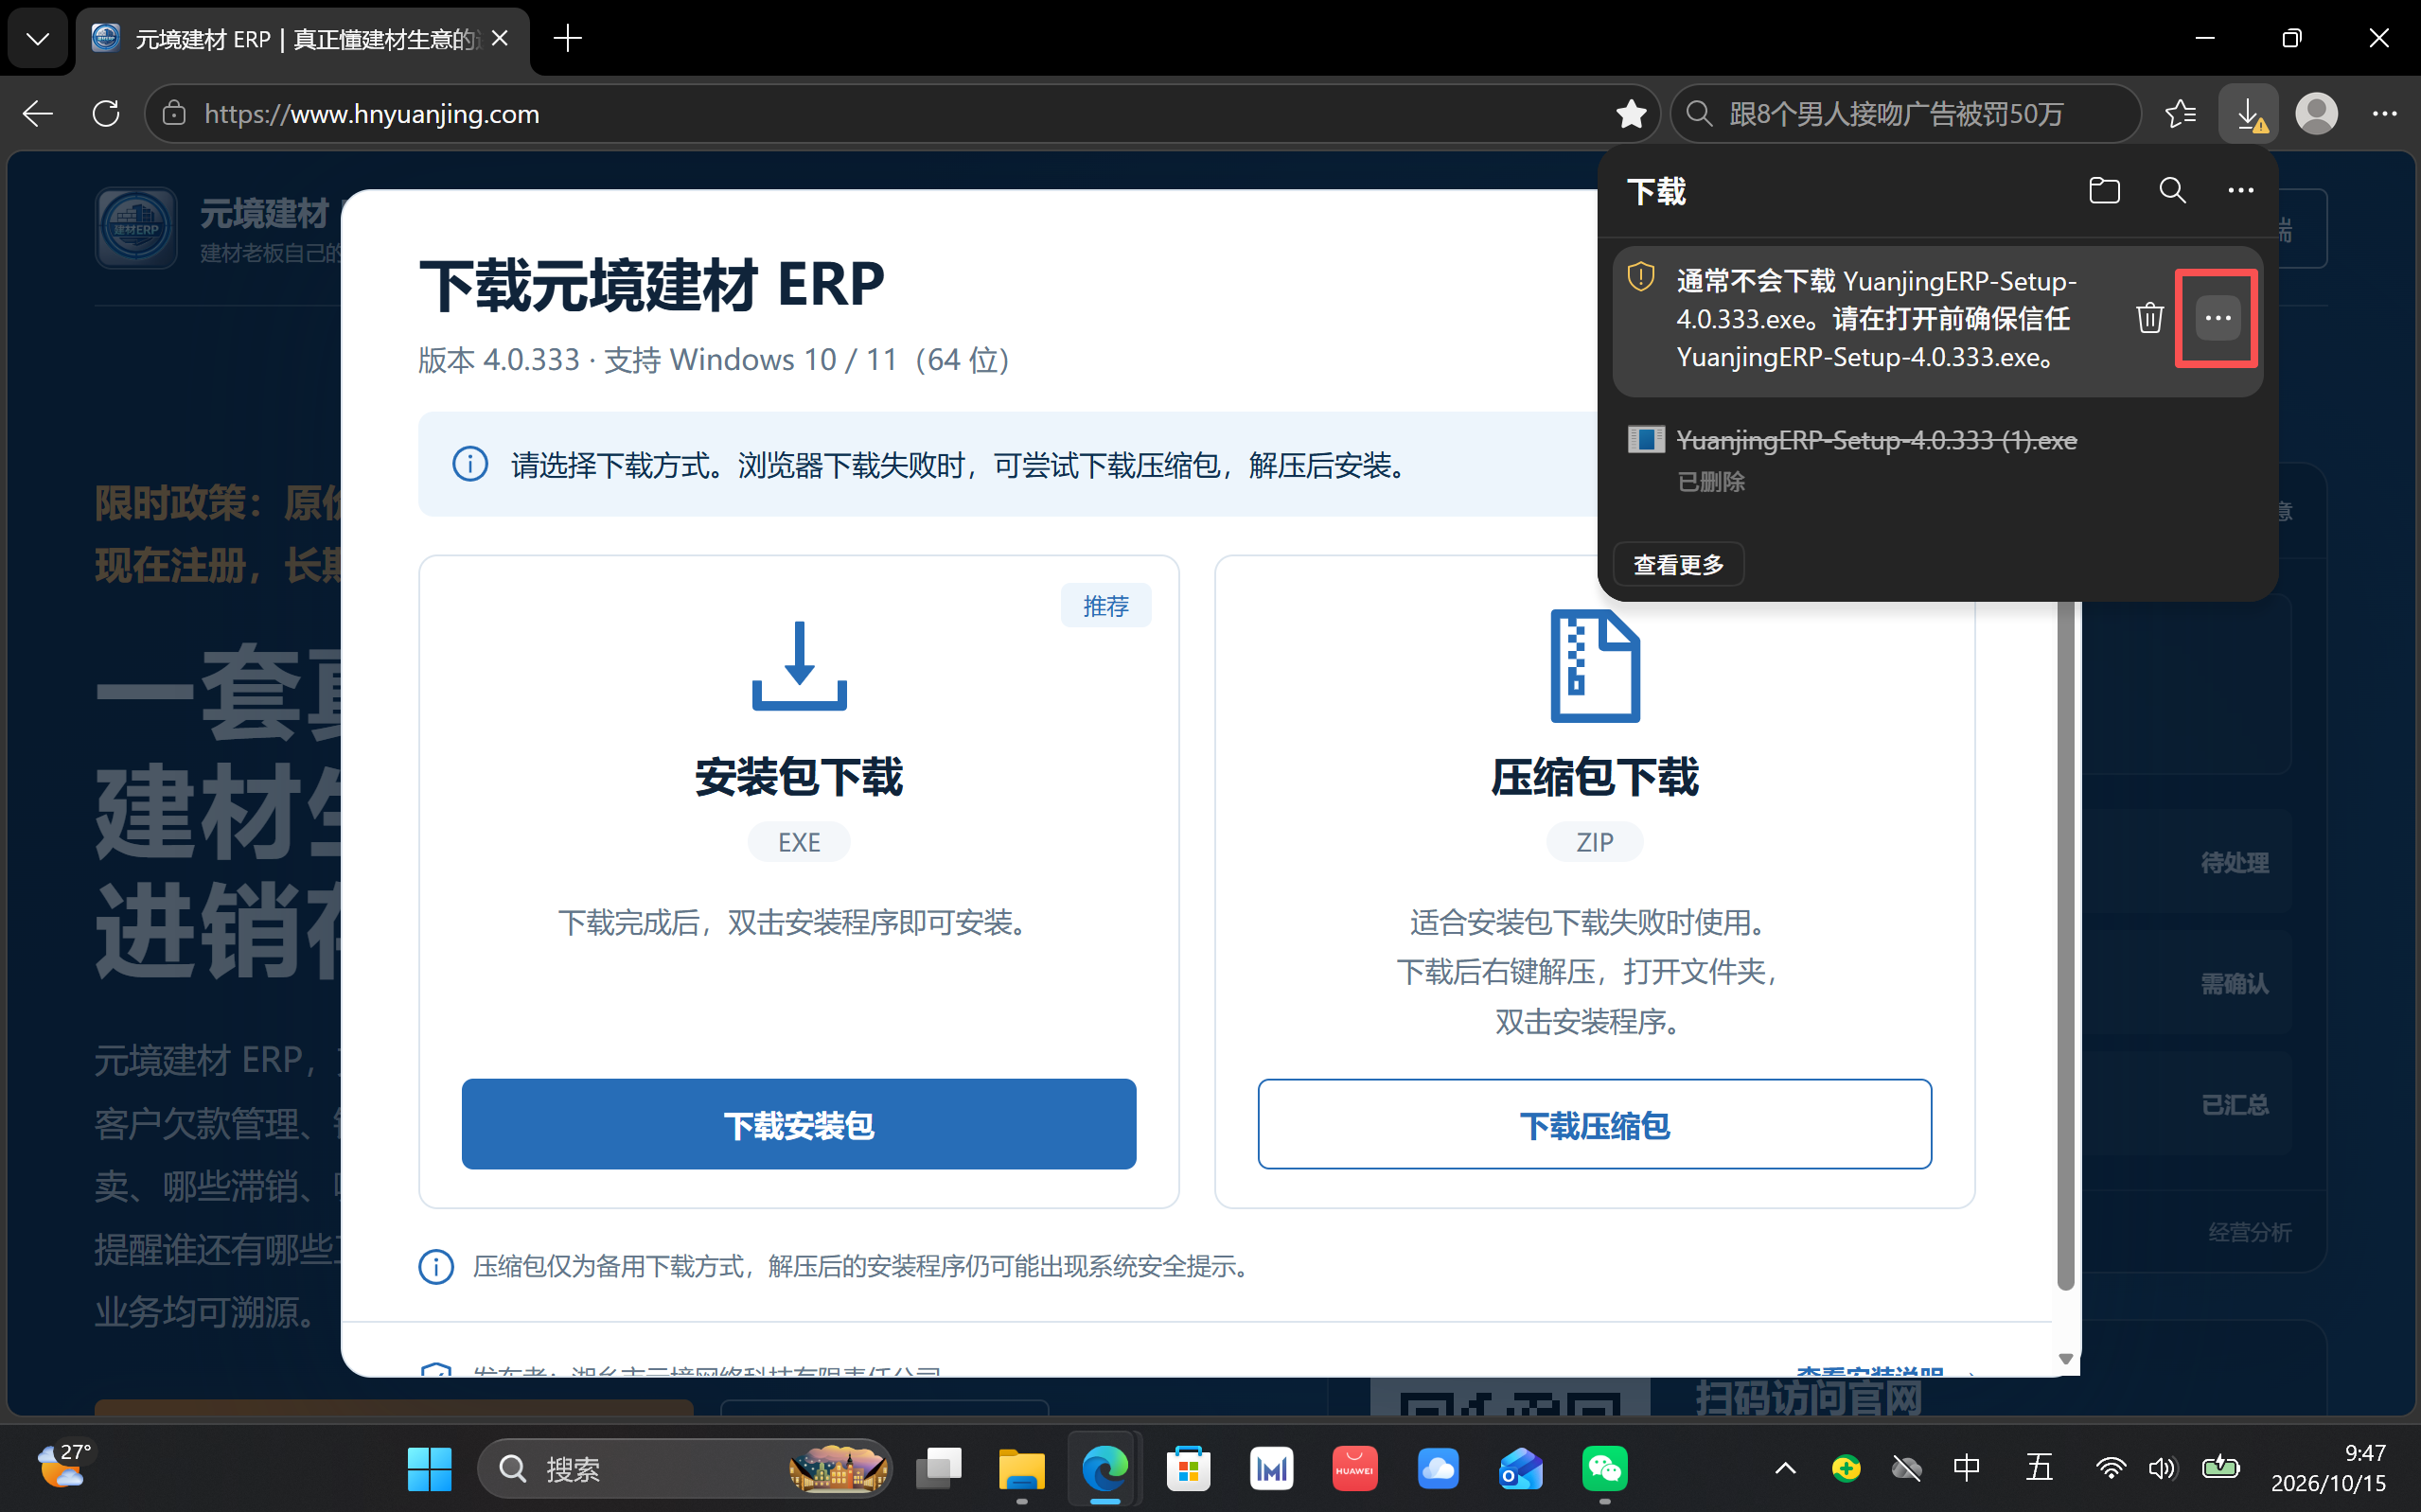Open more options in the downloads panel header
Screen dimensions: 2421x1512
(x=2240, y=190)
